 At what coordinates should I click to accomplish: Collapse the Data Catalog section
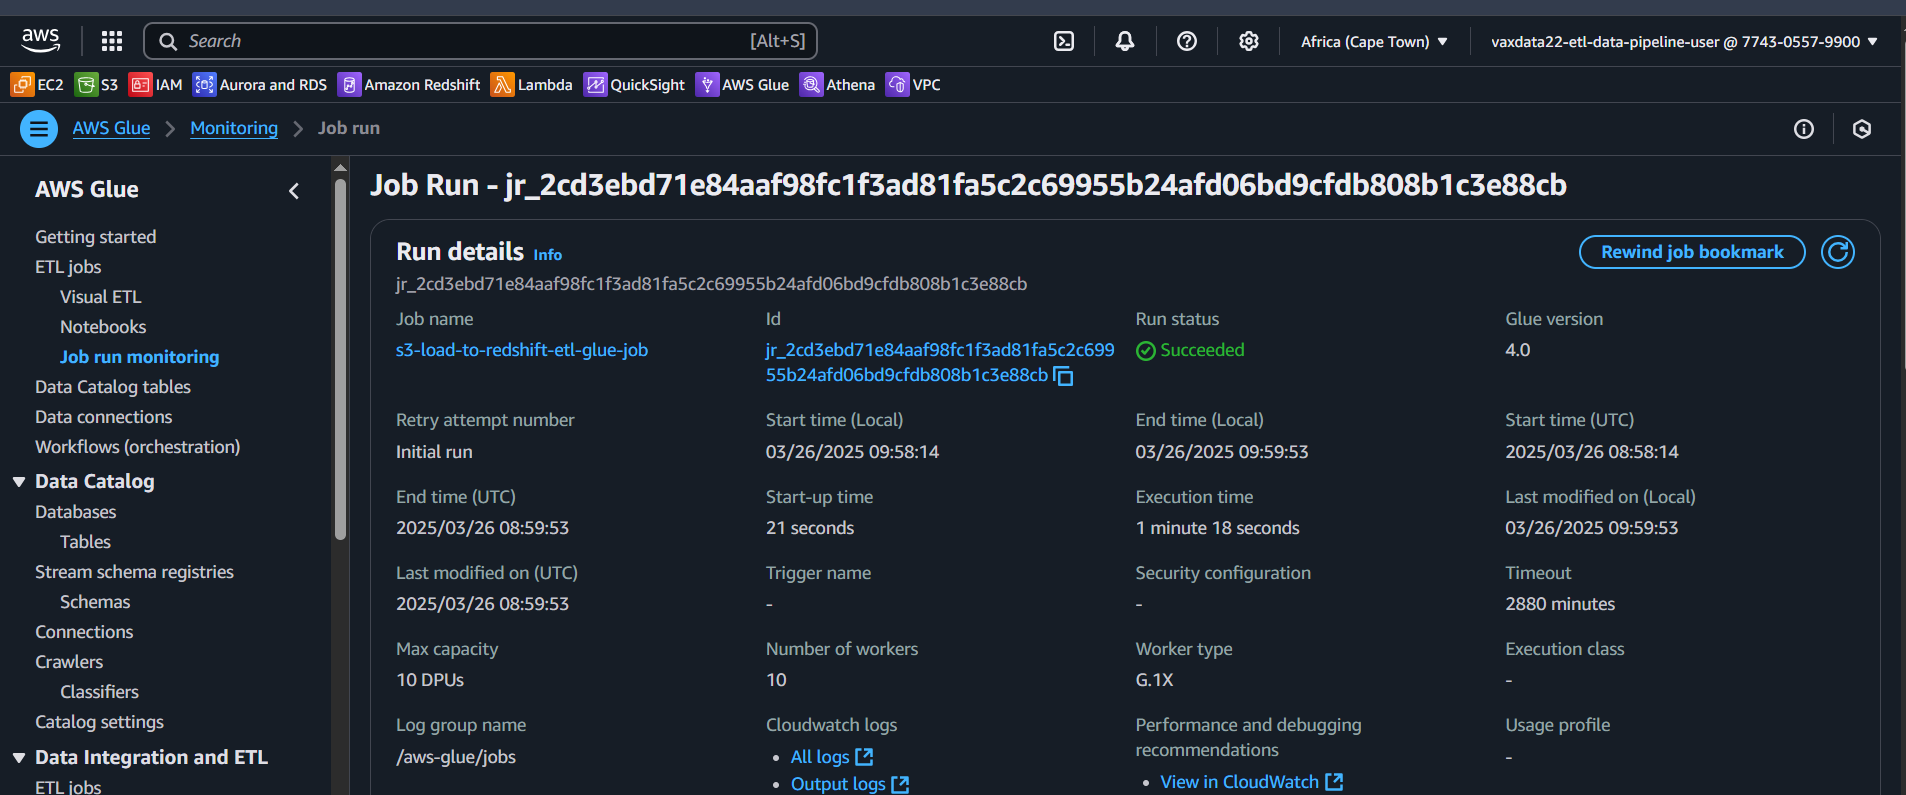[x=19, y=482]
